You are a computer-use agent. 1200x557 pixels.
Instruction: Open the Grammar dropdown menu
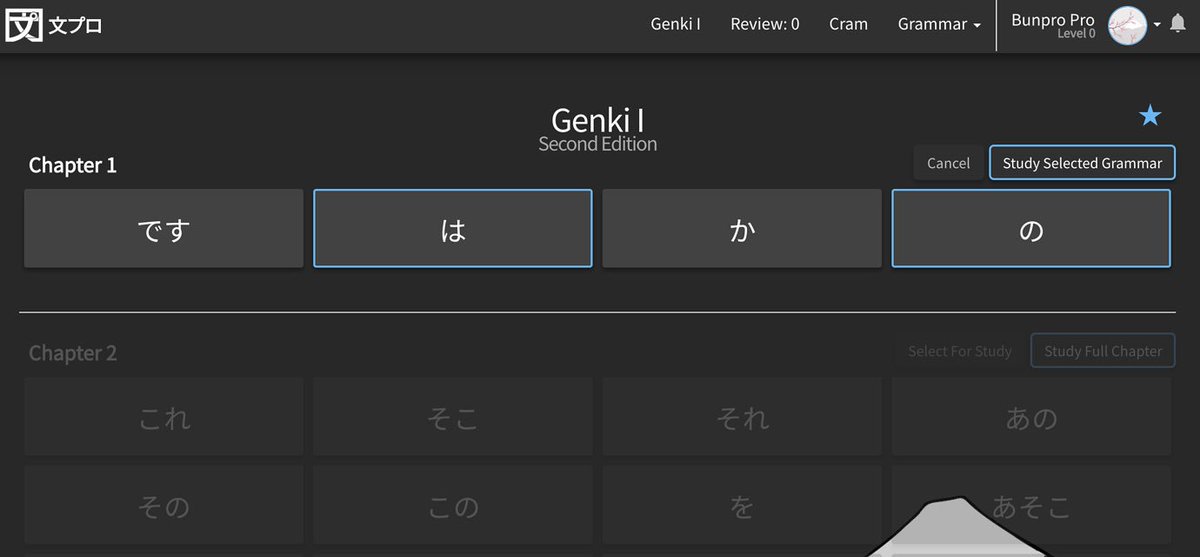click(x=939, y=24)
